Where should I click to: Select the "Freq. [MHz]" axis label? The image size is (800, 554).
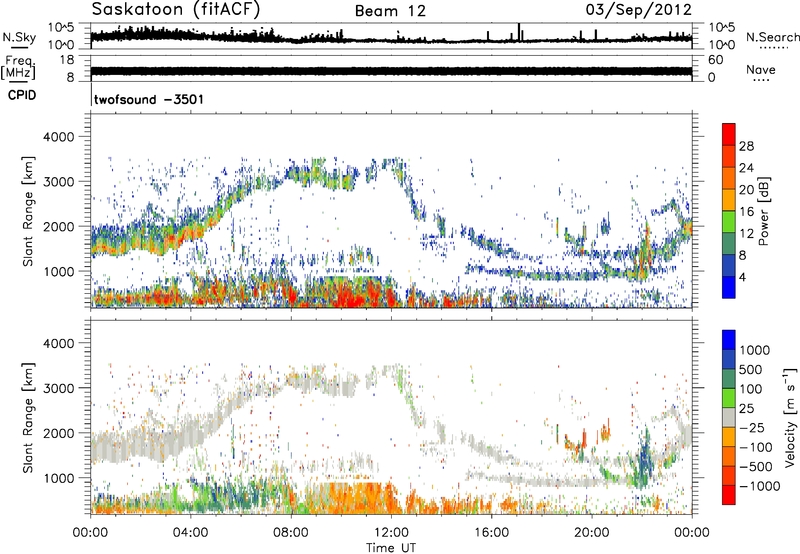(x=19, y=67)
